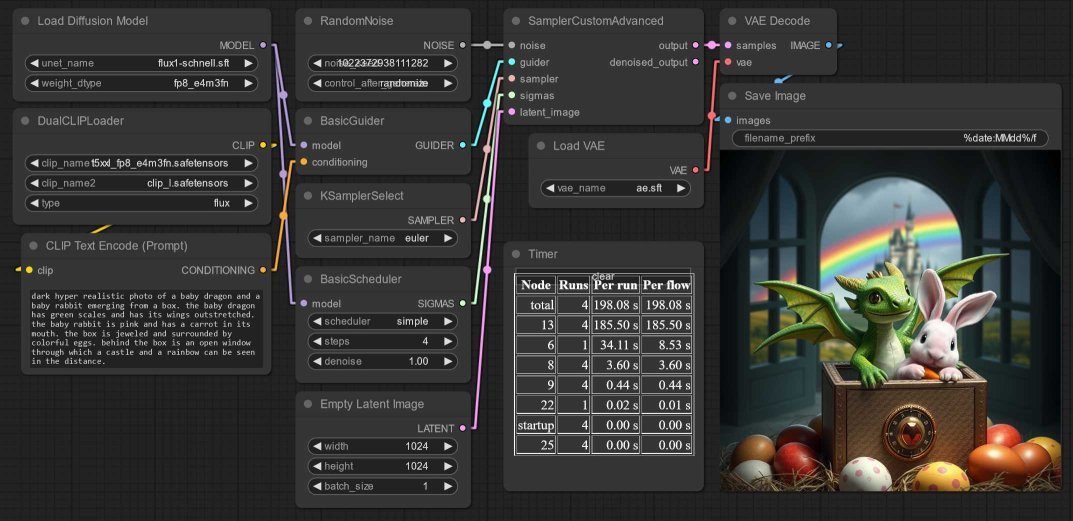Image resolution: width=1073 pixels, height=521 pixels.
Task: Click the MODEL output socket on Load Diffusion Model
Action: [263, 45]
